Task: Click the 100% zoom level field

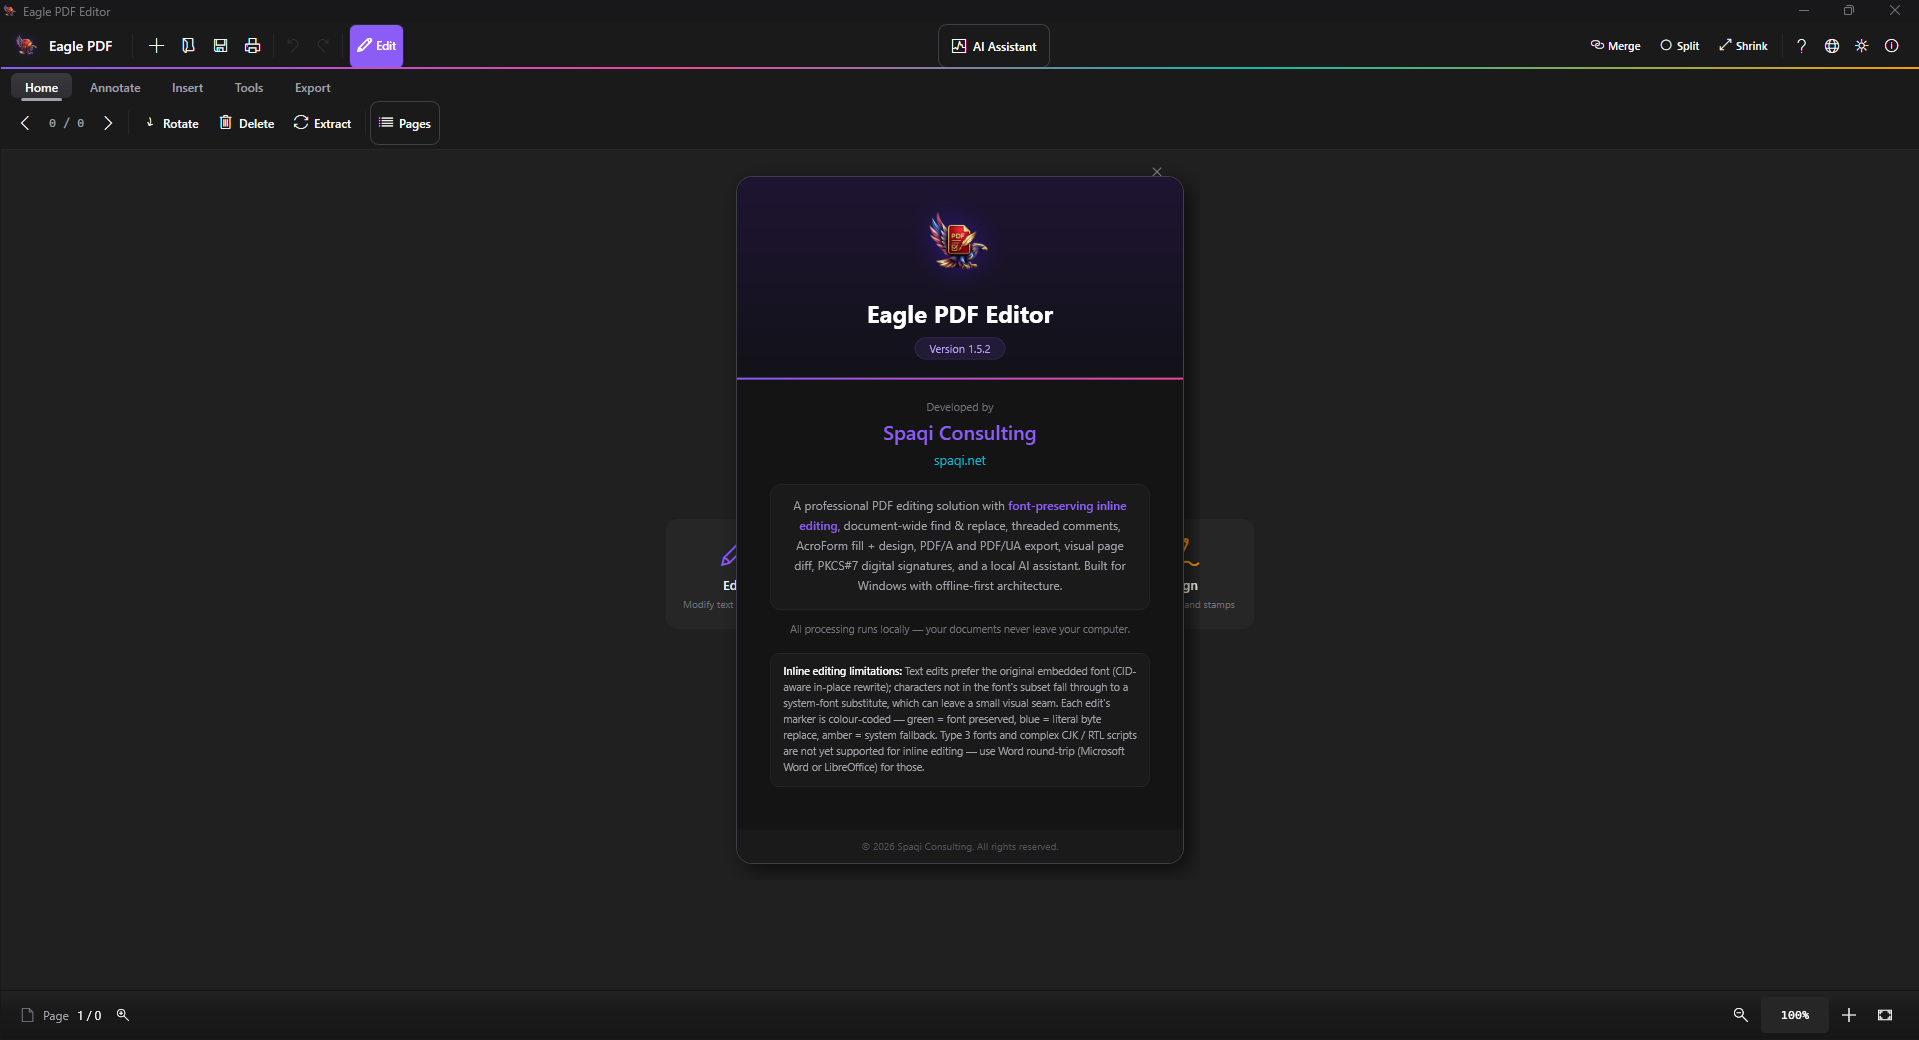Action: pos(1795,1015)
